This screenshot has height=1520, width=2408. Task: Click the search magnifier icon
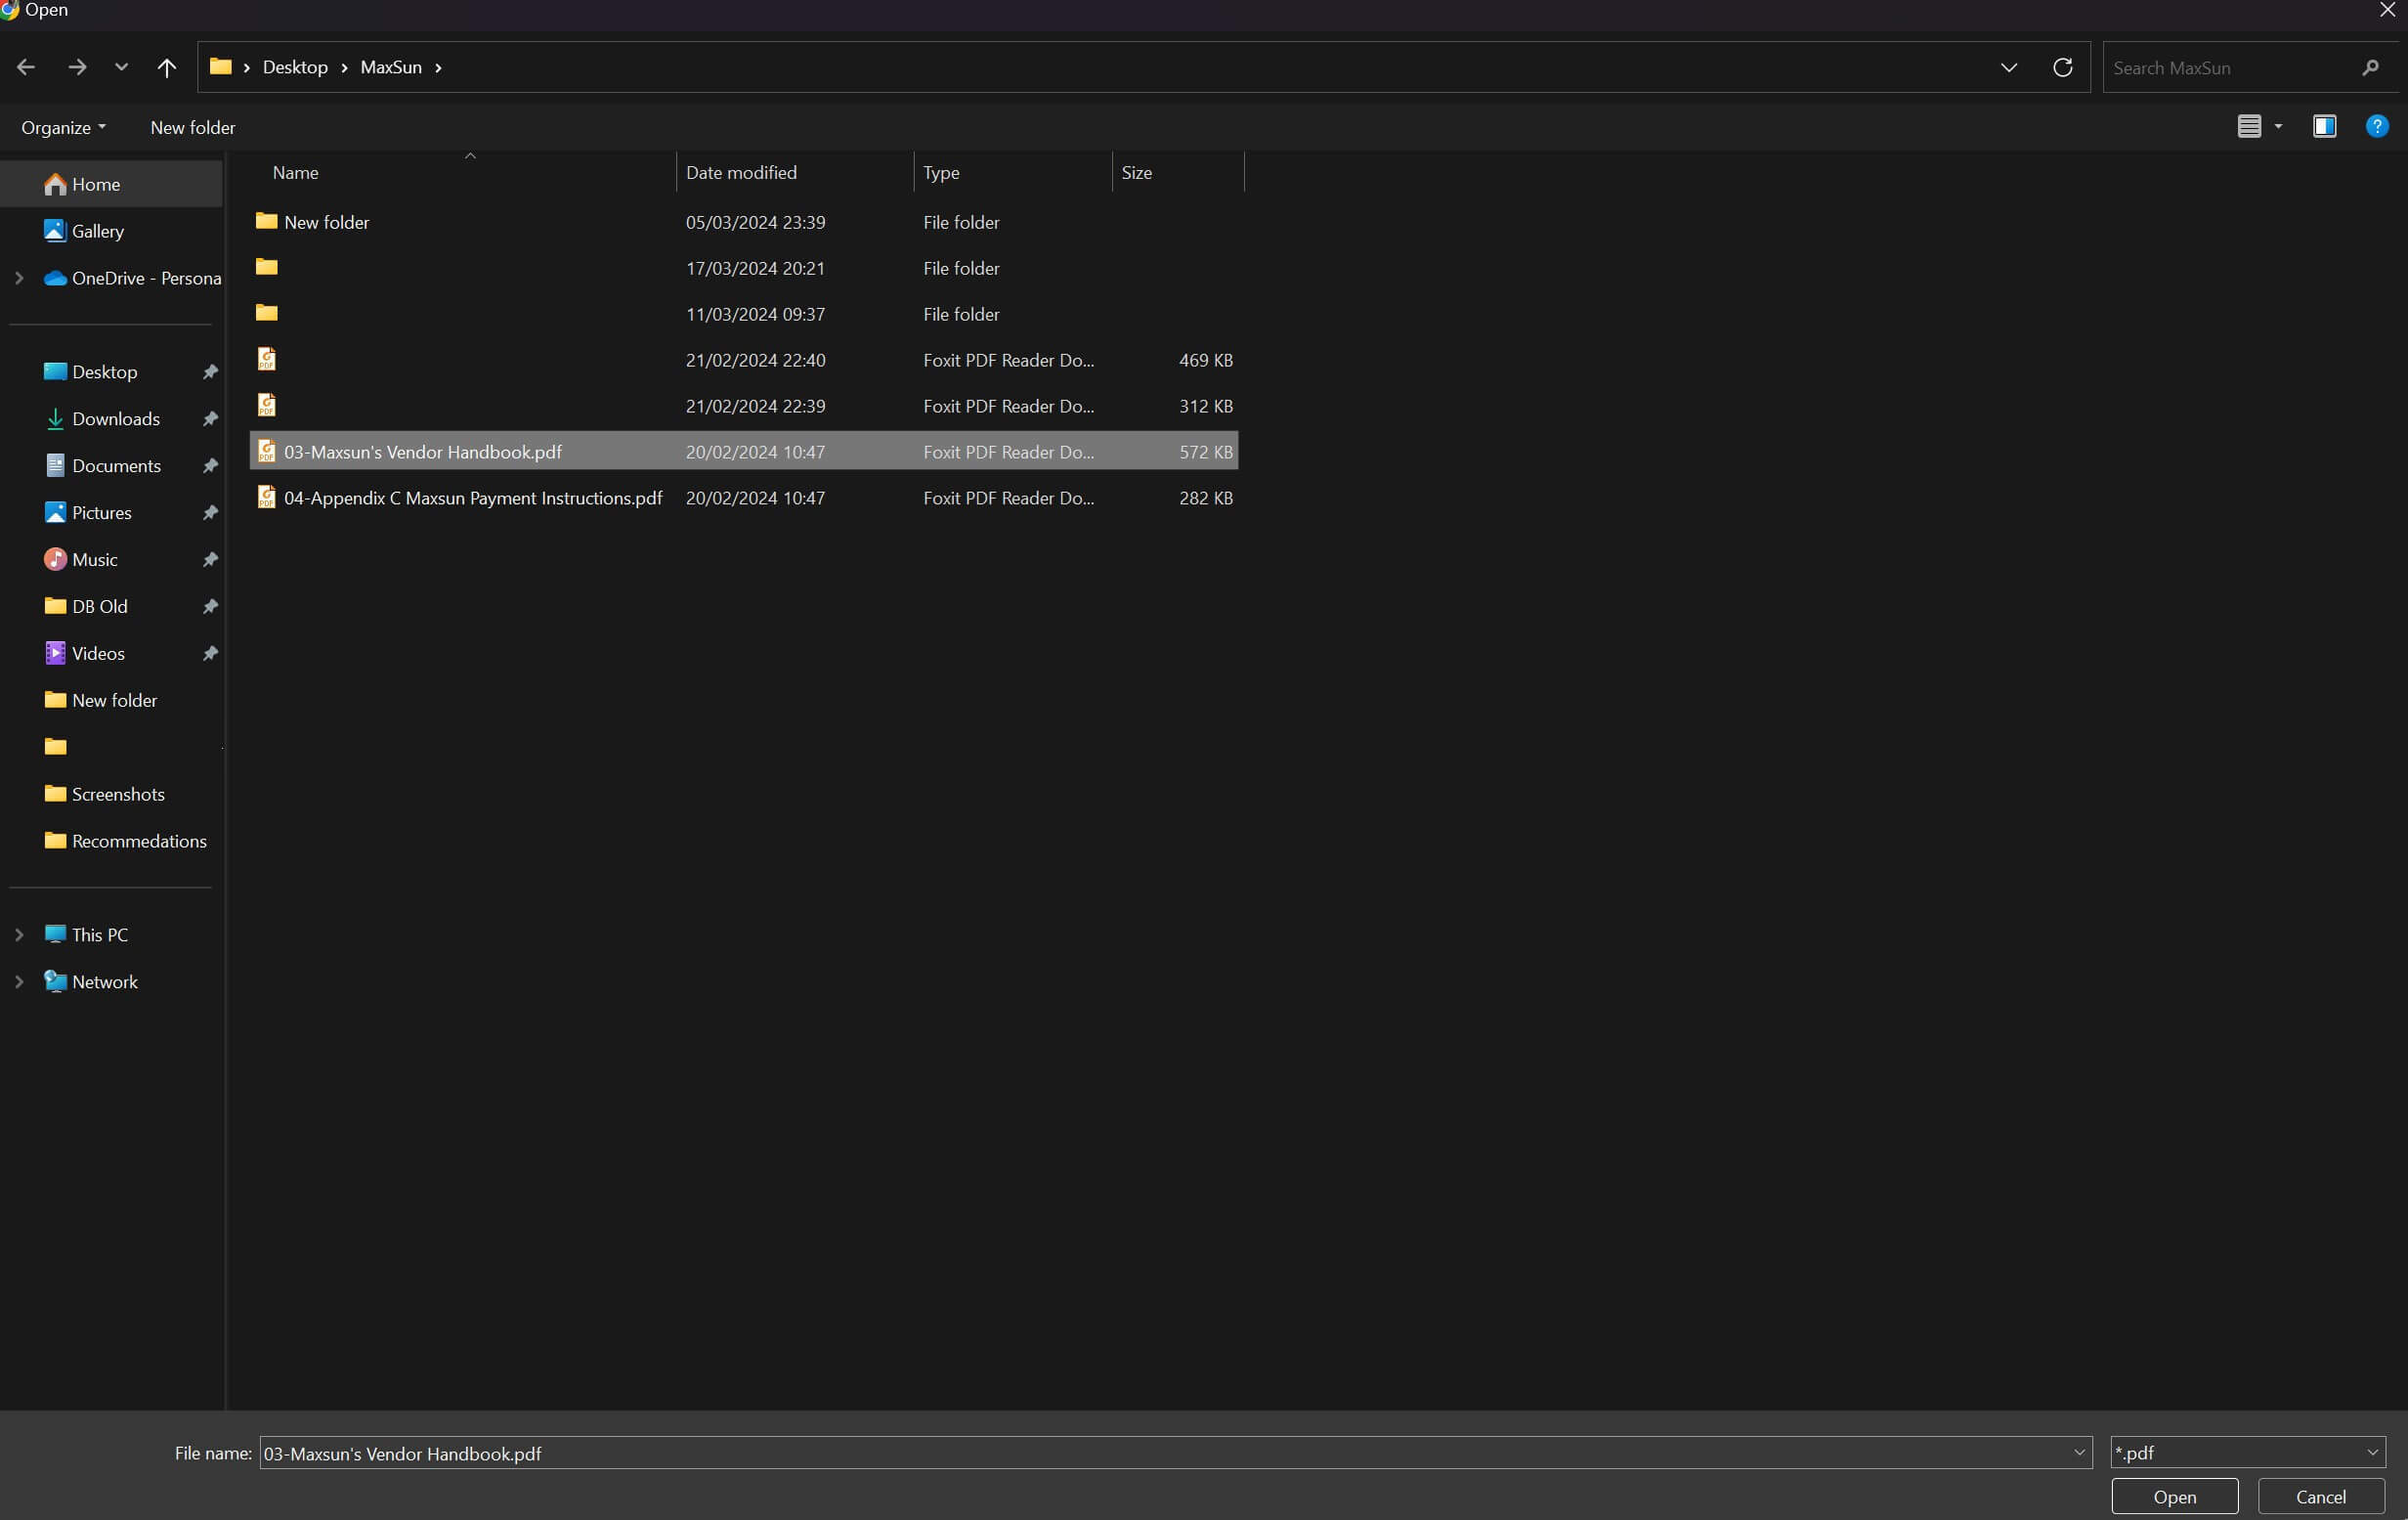(x=2370, y=67)
